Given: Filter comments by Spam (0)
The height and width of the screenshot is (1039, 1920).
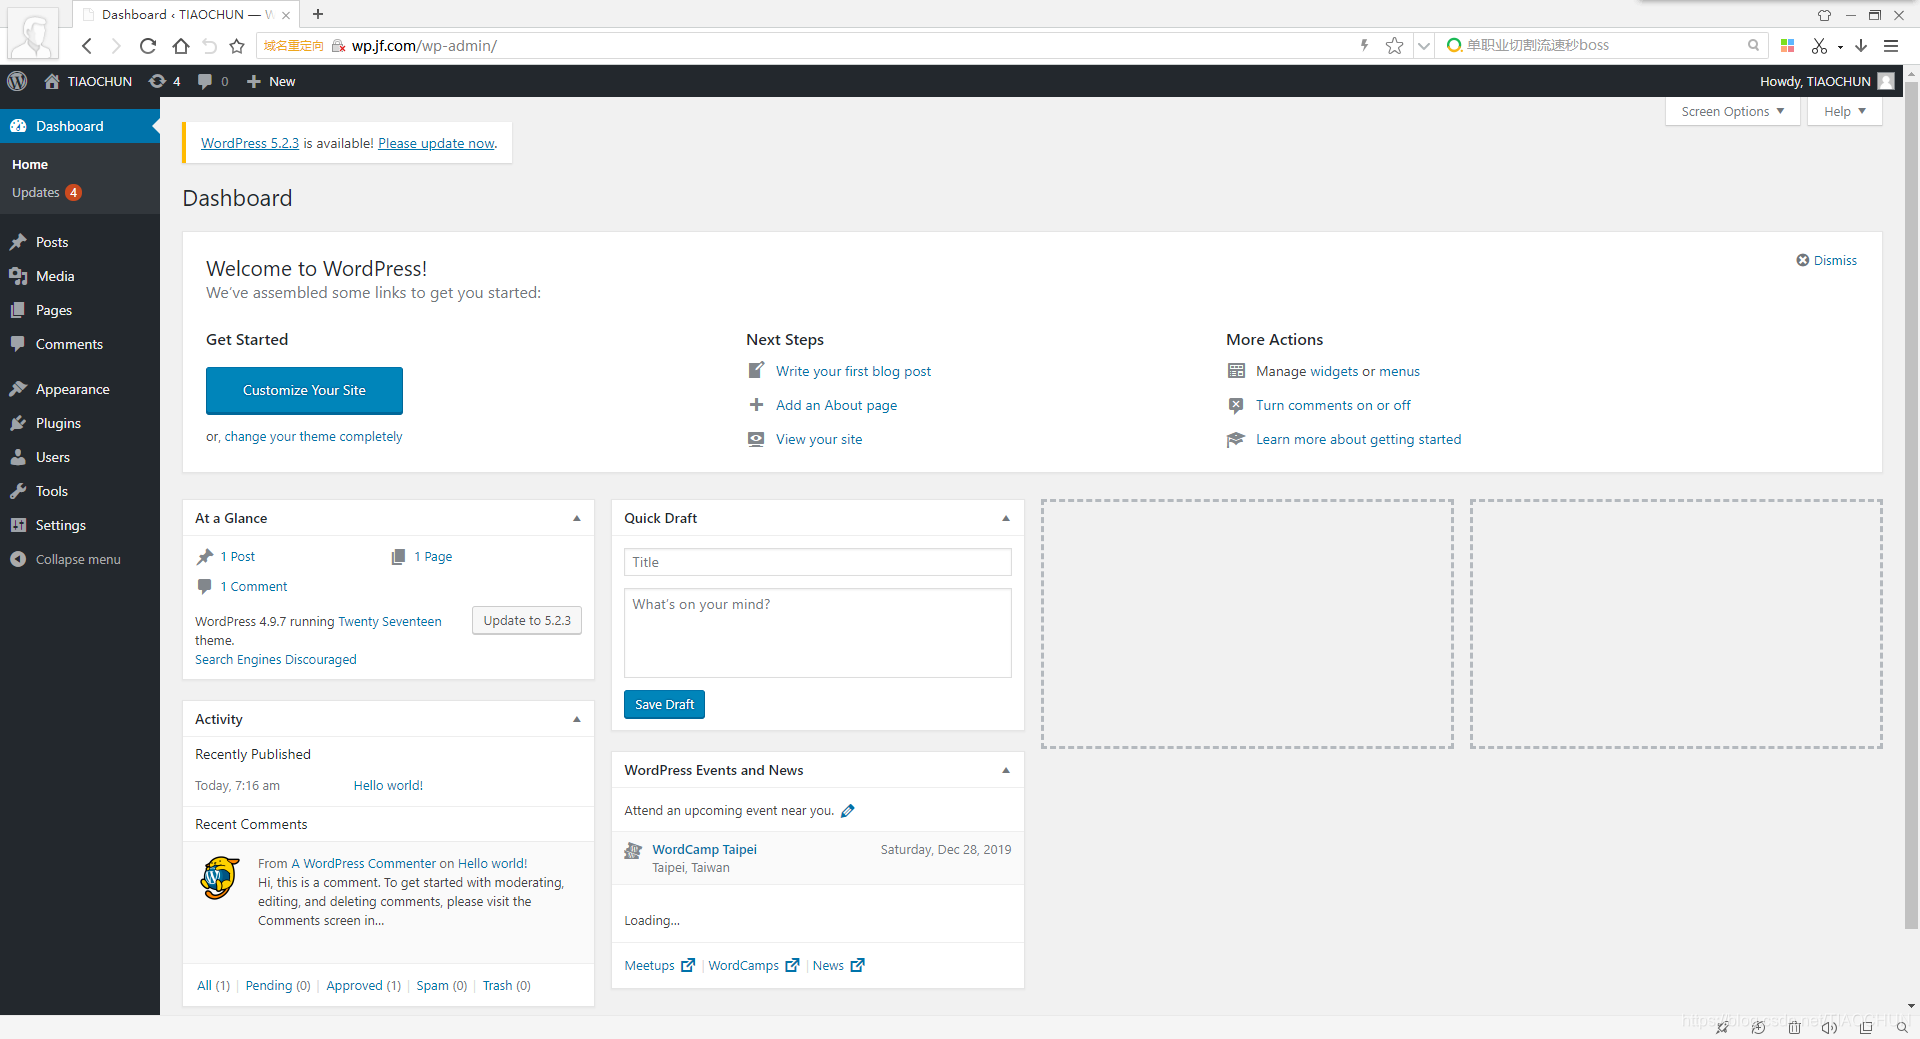Looking at the screenshot, I should click(442, 985).
